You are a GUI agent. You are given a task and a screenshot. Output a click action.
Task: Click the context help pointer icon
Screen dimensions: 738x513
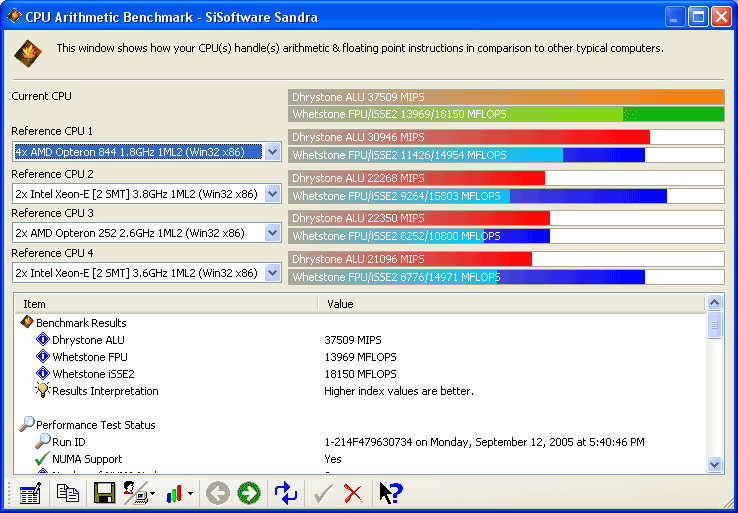click(390, 493)
